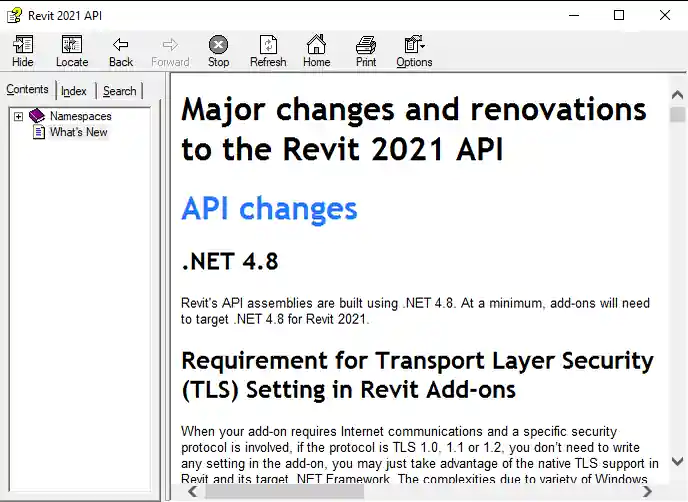688x502 pixels.
Task: Click the vertical scrollbar thumb
Action: 677,114
